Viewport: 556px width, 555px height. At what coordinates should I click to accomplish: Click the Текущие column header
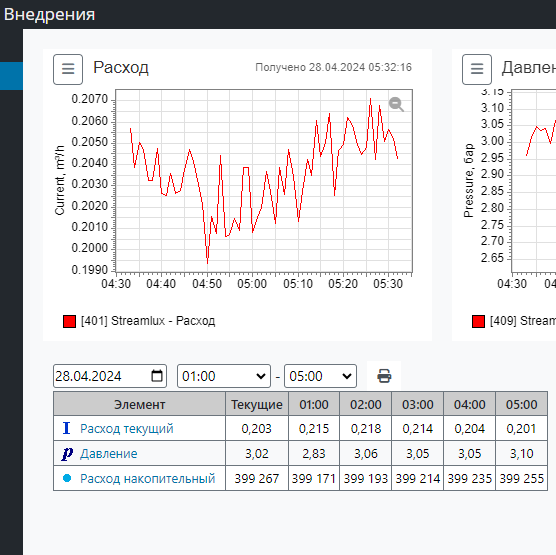click(257, 404)
